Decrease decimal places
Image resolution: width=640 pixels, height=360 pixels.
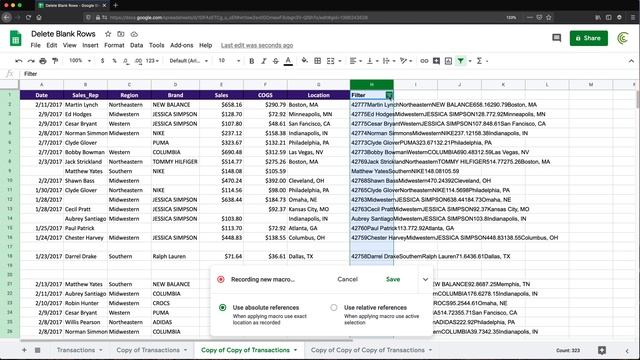click(126, 61)
